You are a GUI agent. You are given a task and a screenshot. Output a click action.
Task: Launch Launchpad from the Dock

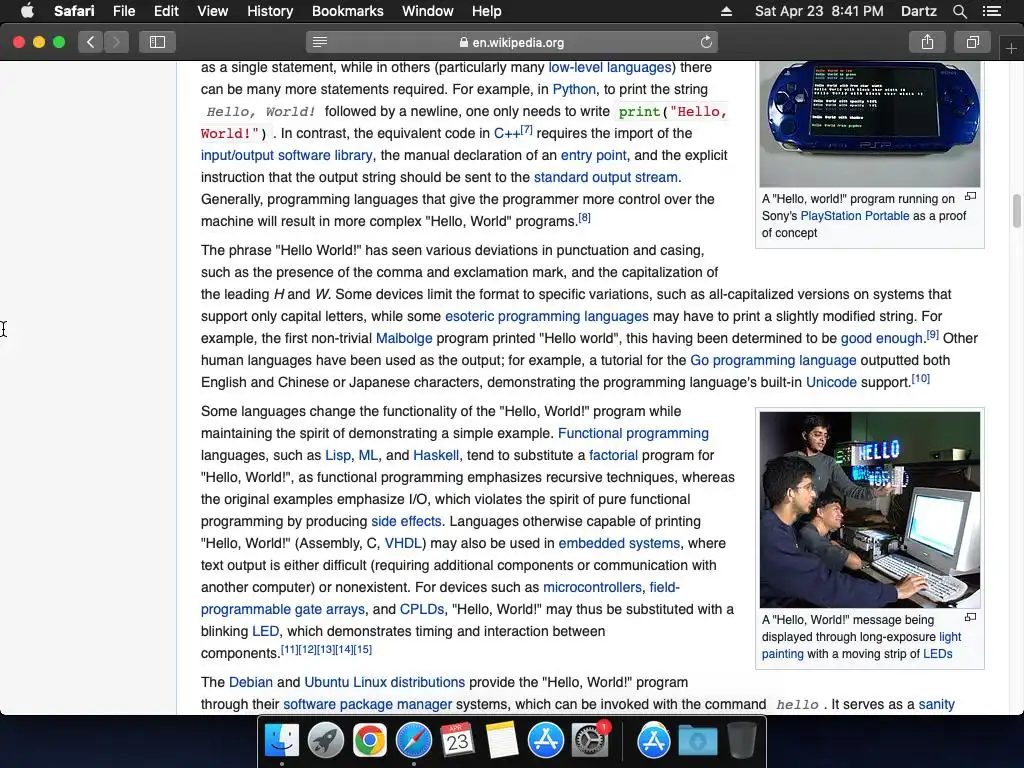pyautogui.click(x=326, y=741)
